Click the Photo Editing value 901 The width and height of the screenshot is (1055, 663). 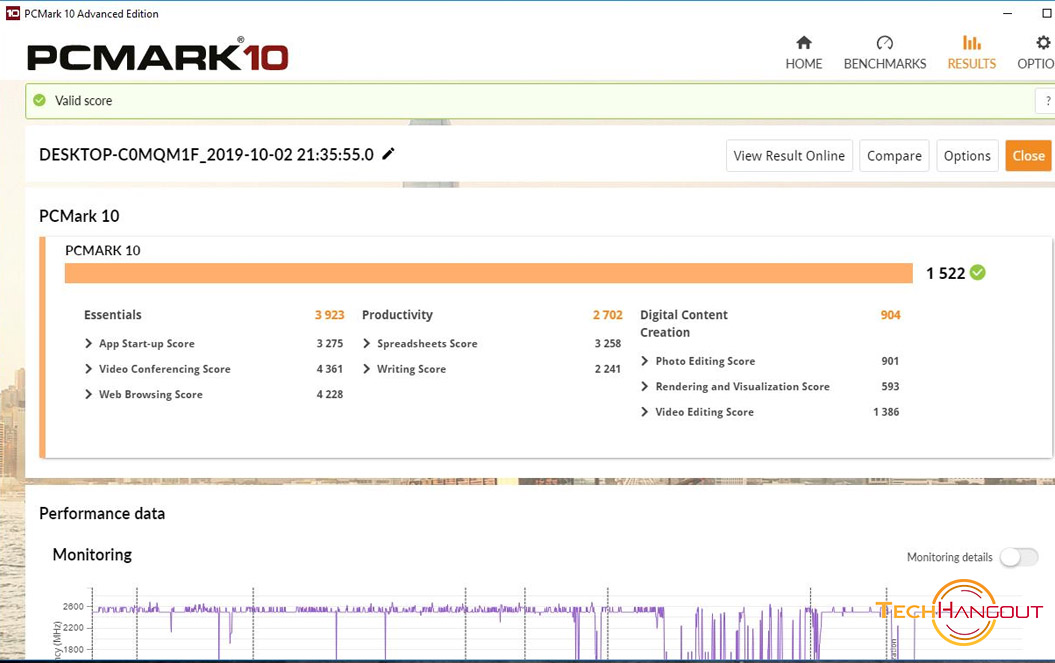click(x=890, y=361)
